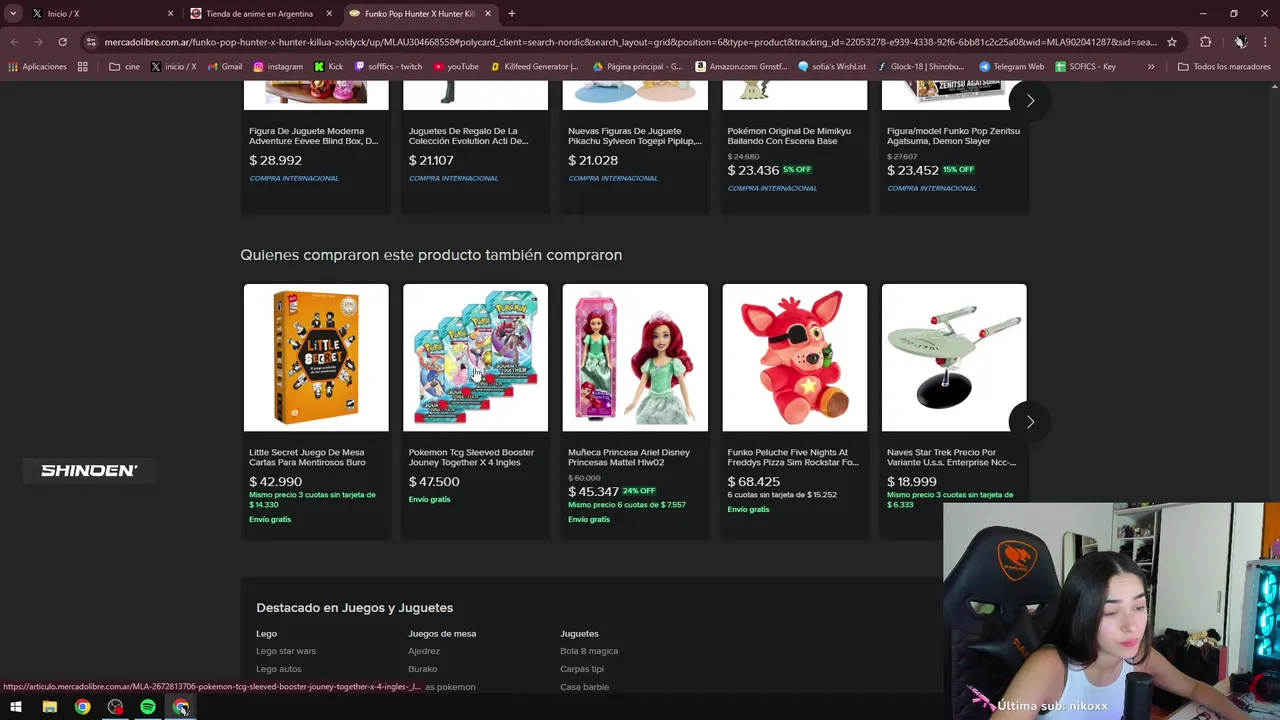Open File Explorer from the taskbar
This screenshot has height=720, width=1280.
coord(49,707)
